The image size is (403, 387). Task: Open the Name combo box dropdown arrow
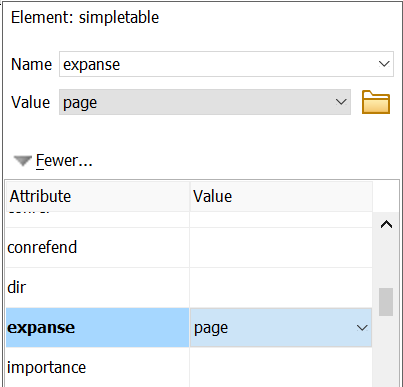click(x=384, y=64)
